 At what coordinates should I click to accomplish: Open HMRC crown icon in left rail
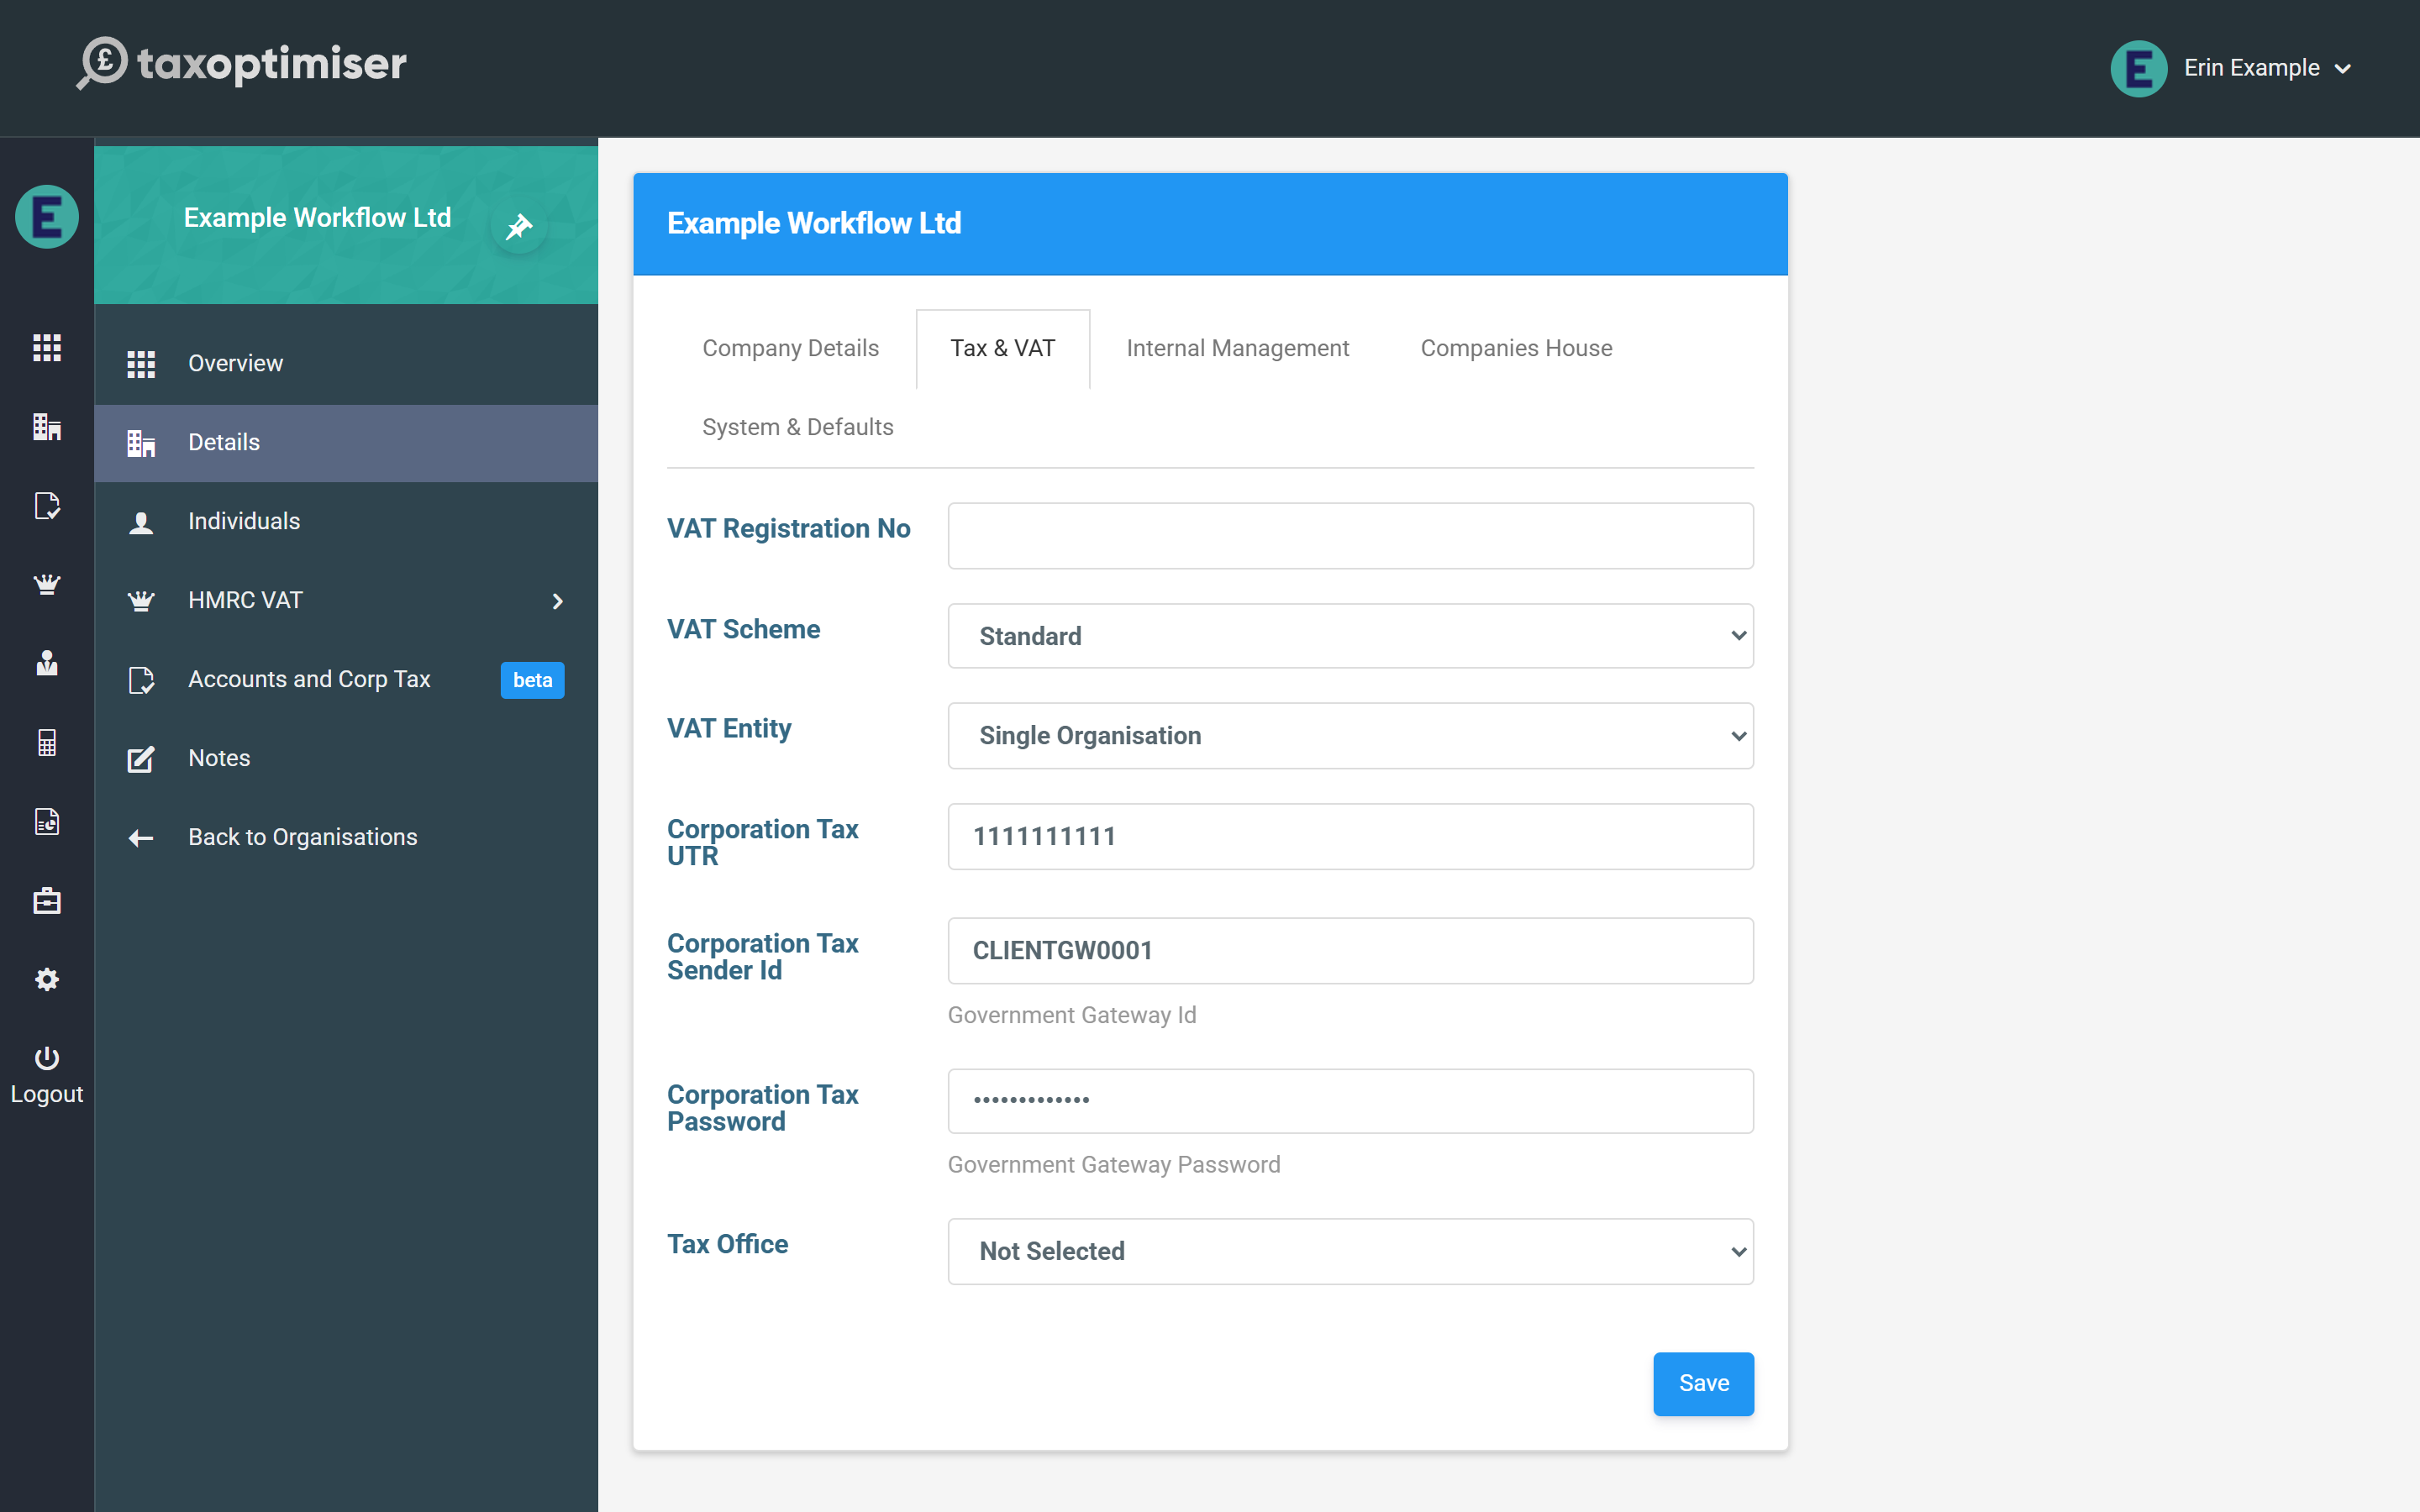tap(47, 584)
